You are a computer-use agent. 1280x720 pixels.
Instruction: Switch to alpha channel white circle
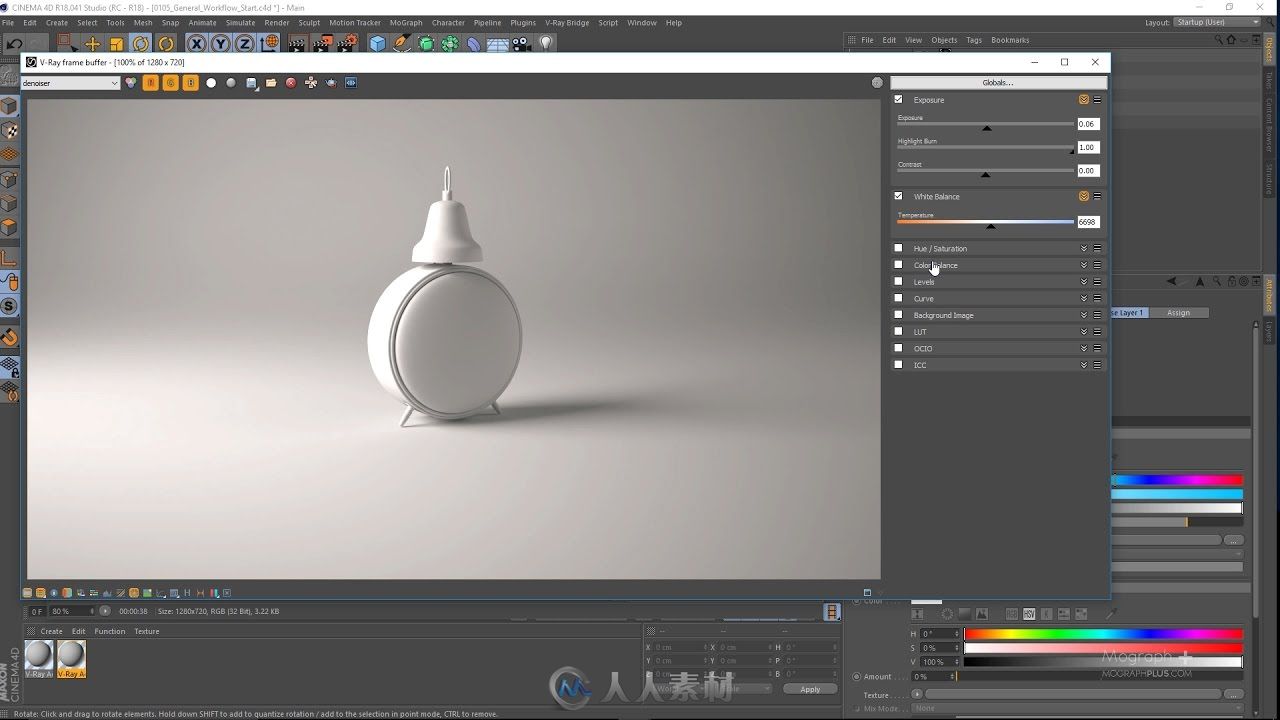211,83
